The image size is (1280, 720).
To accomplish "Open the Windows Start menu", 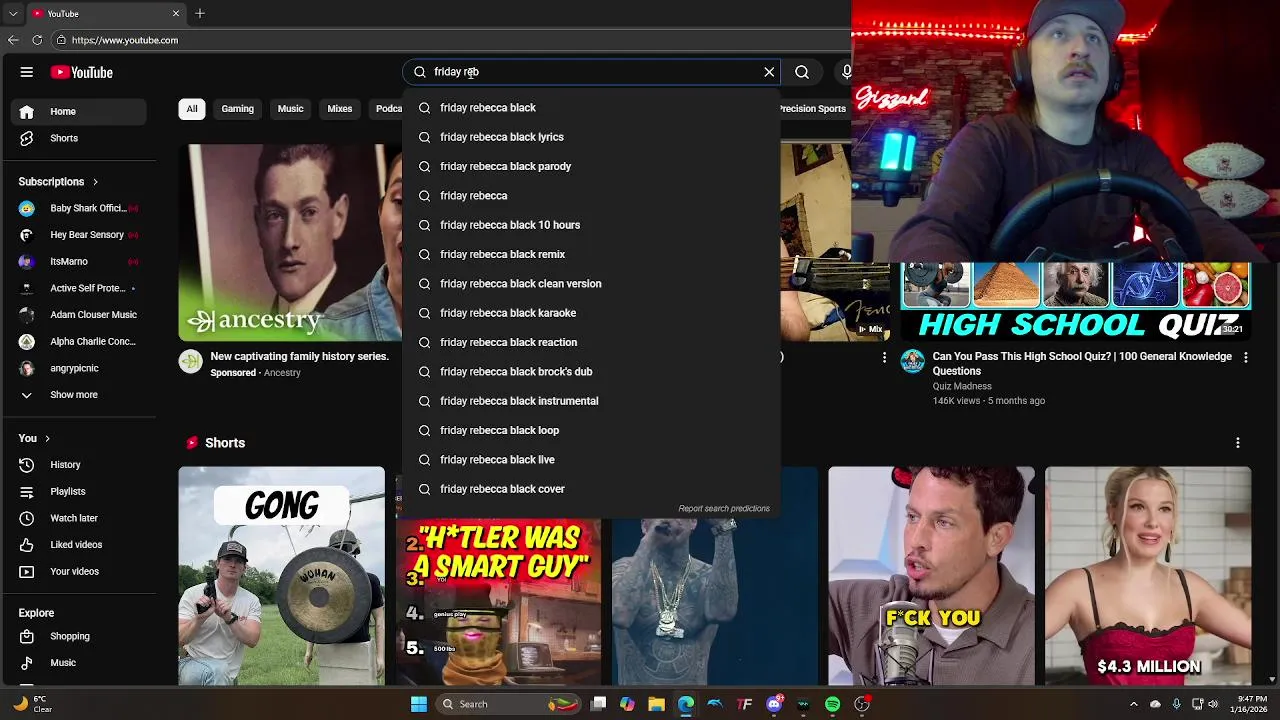I will point(419,704).
